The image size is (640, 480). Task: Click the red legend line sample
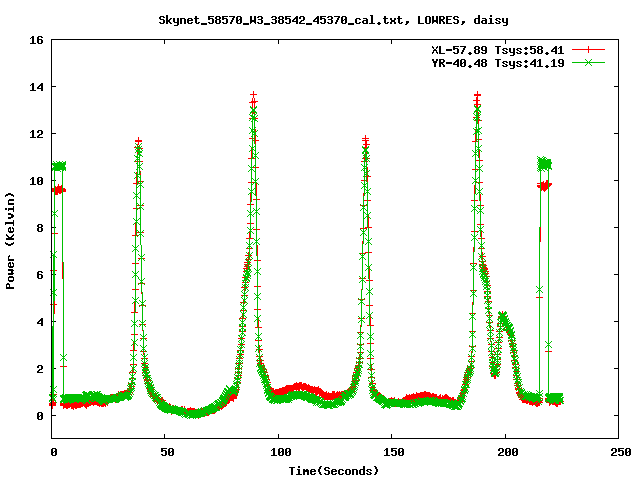tap(588, 50)
